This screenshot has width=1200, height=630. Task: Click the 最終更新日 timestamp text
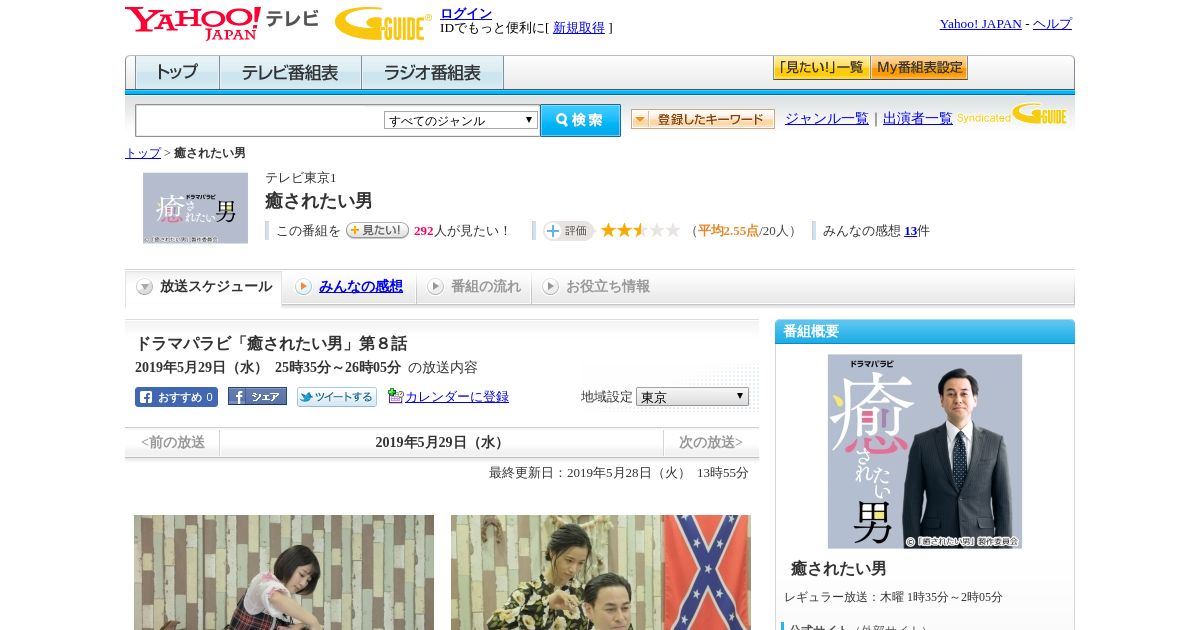click(x=619, y=473)
